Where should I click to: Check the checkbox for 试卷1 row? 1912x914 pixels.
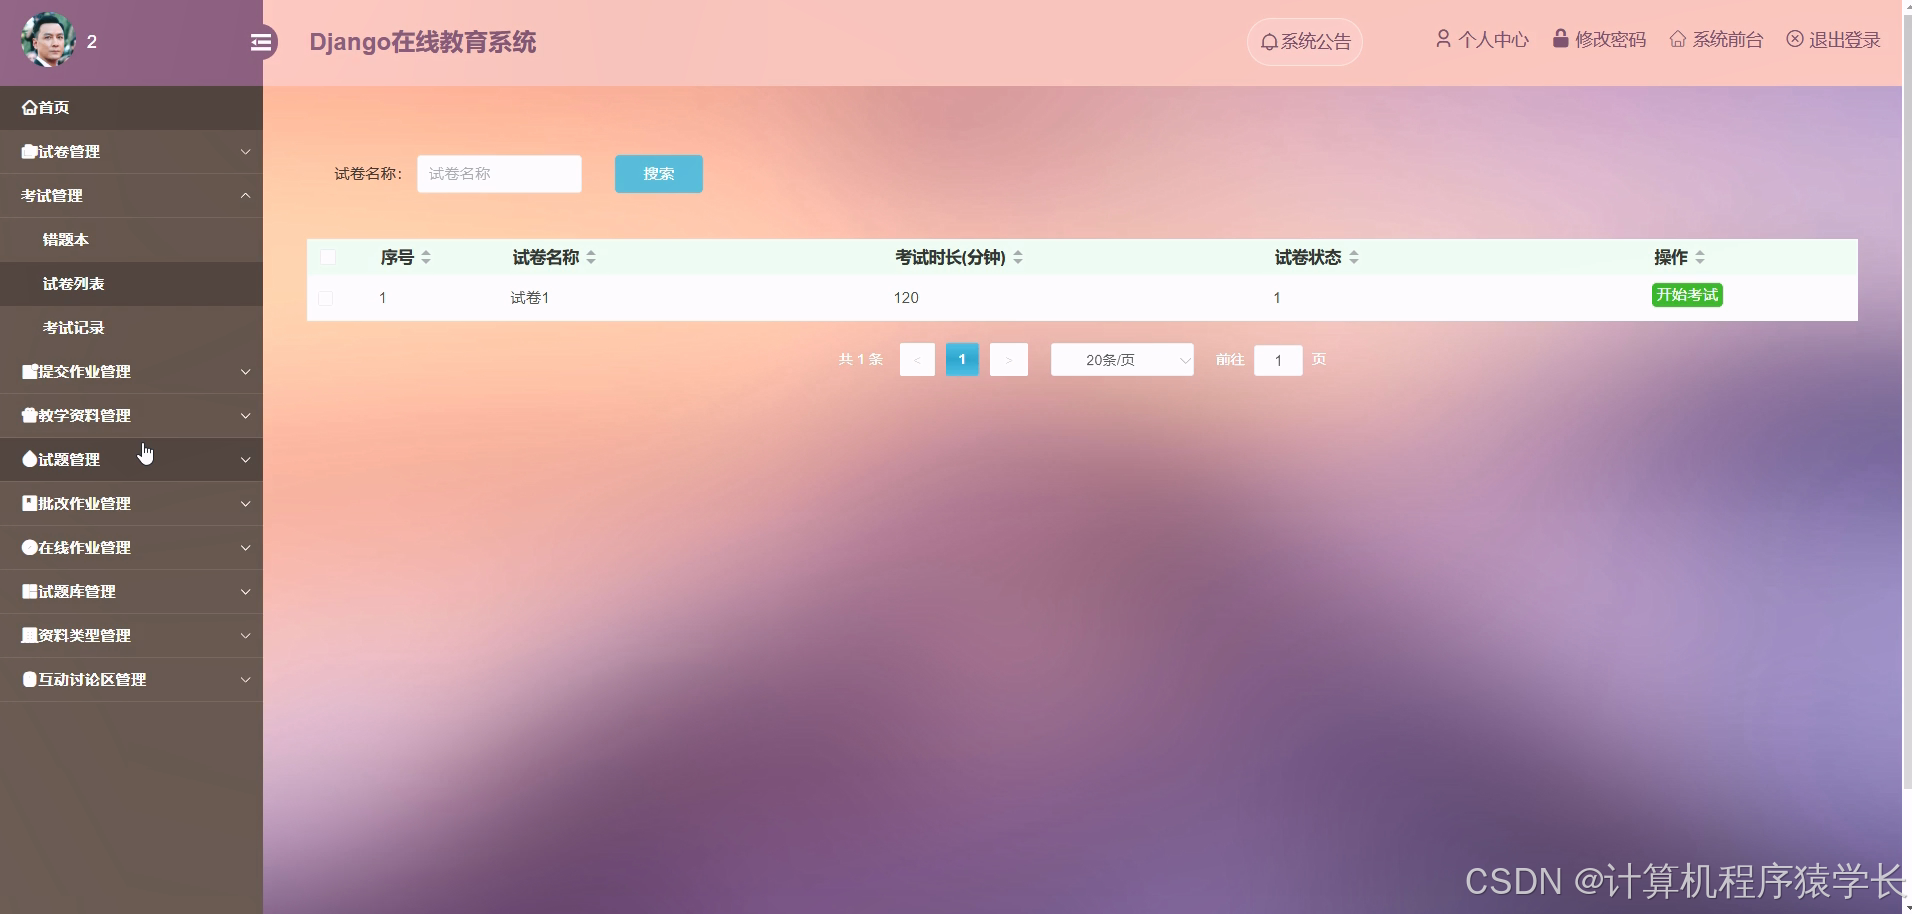click(x=325, y=297)
